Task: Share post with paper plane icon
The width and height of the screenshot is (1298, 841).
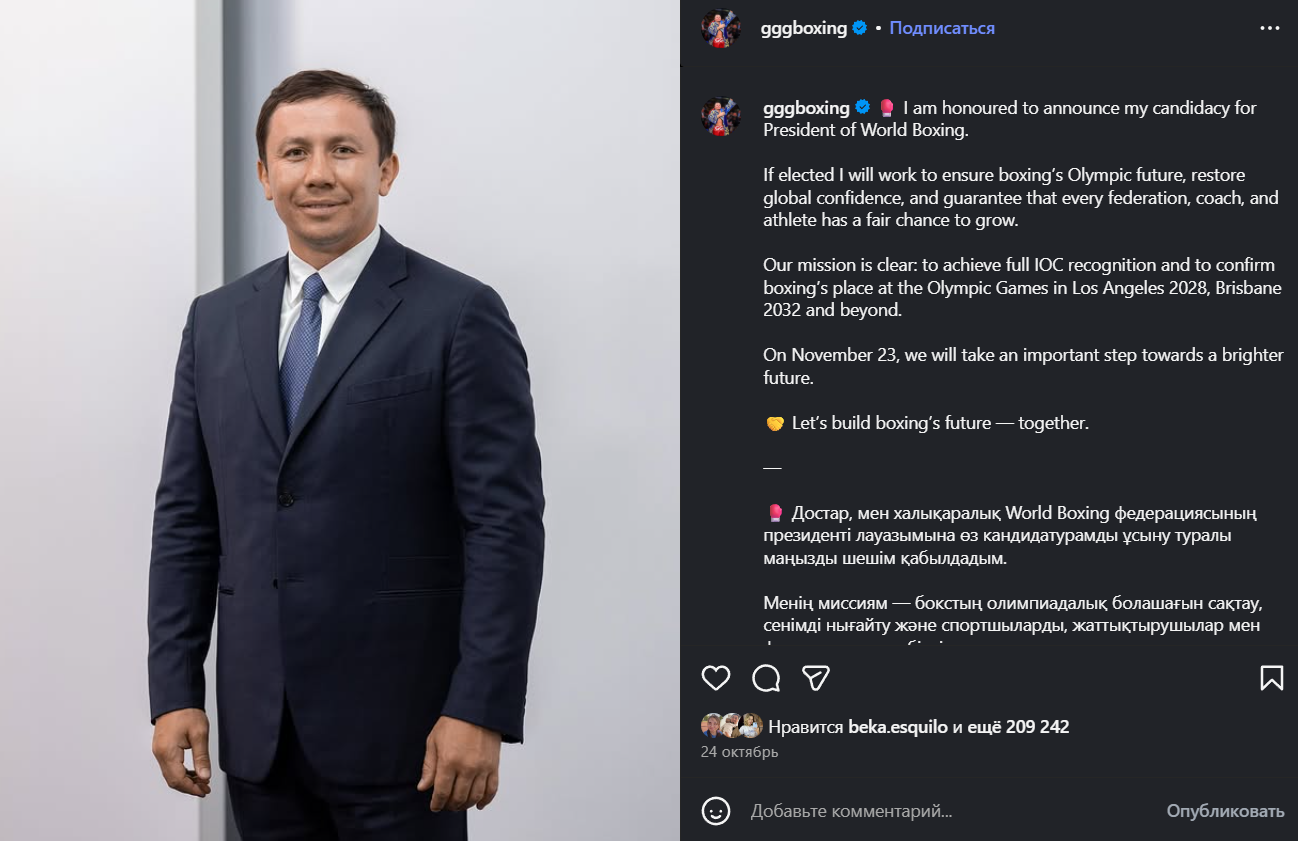Action: pos(816,678)
